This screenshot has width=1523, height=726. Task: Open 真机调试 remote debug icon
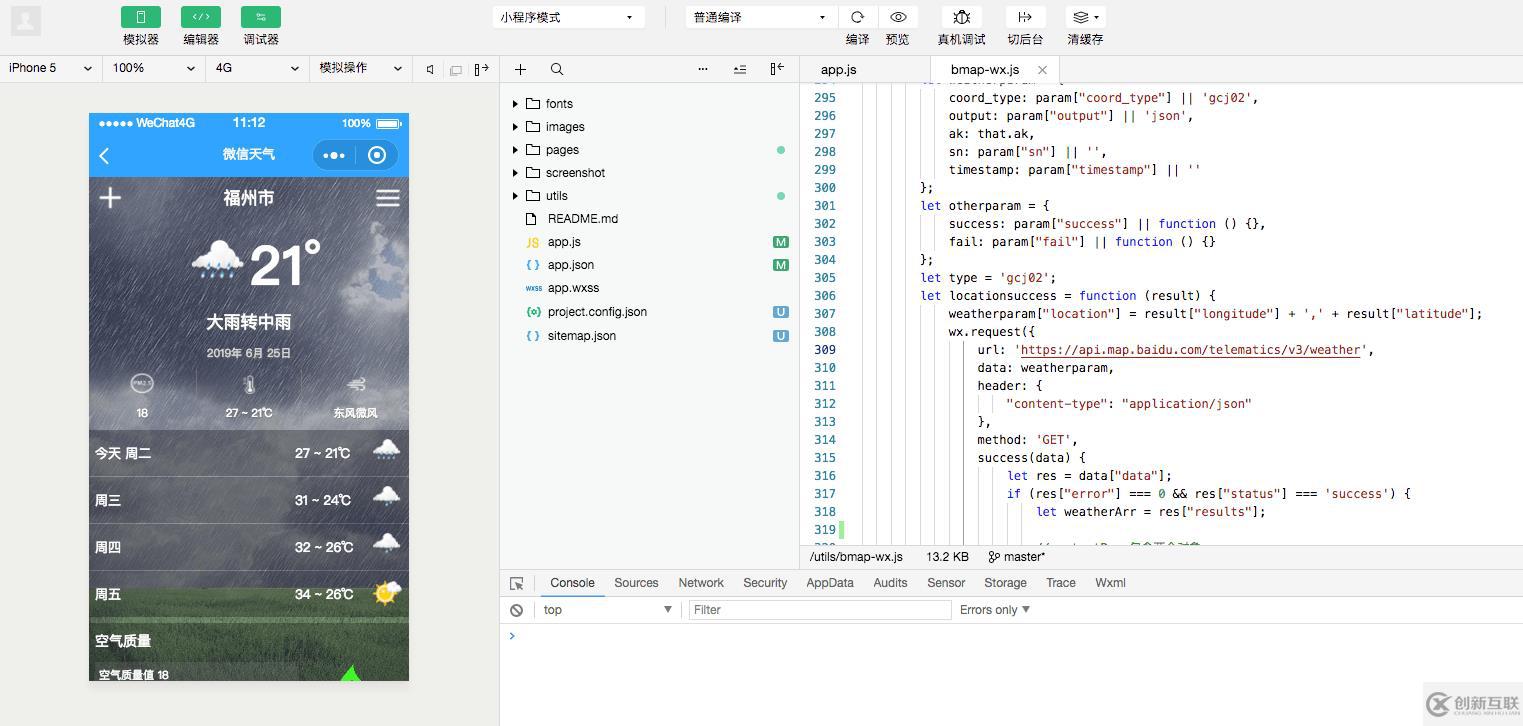[x=961, y=17]
